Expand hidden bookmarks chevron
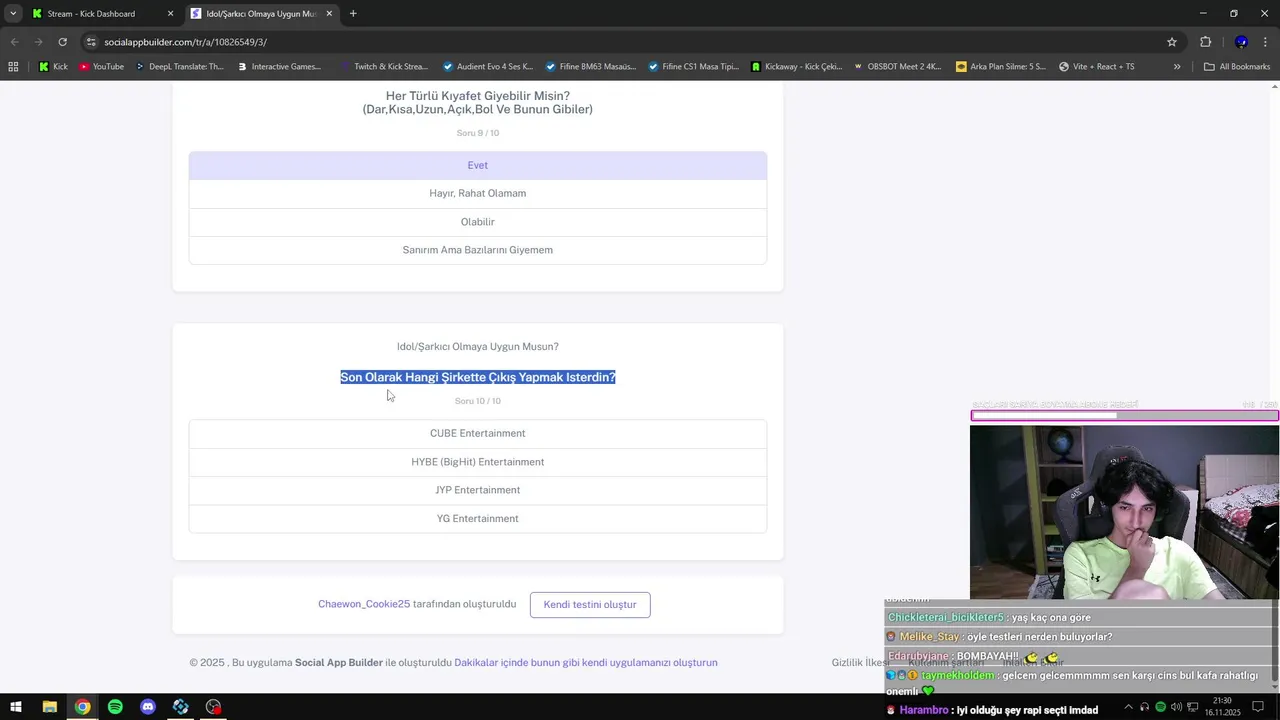1280x720 pixels. 1177,67
